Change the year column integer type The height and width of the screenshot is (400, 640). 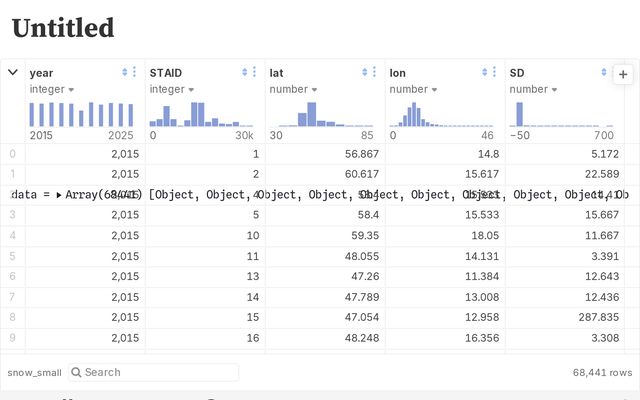52,89
